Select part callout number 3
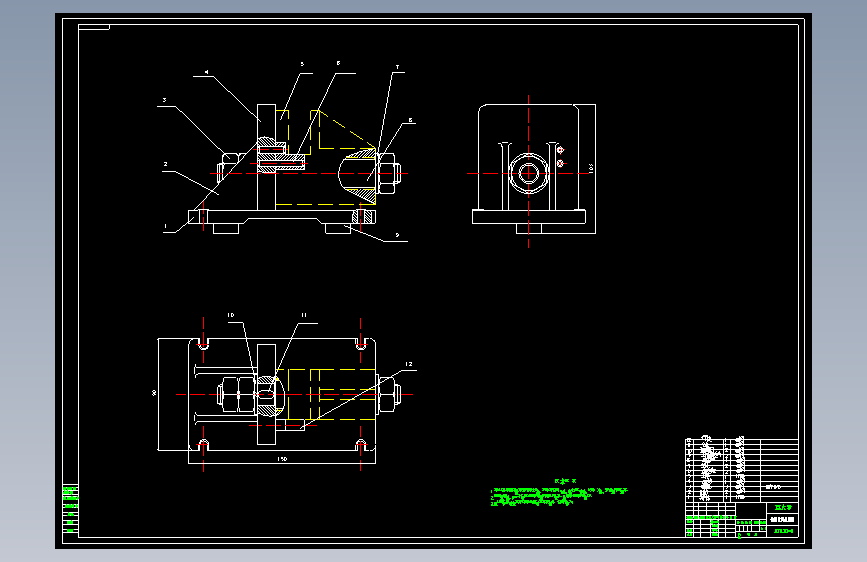 (164, 100)
